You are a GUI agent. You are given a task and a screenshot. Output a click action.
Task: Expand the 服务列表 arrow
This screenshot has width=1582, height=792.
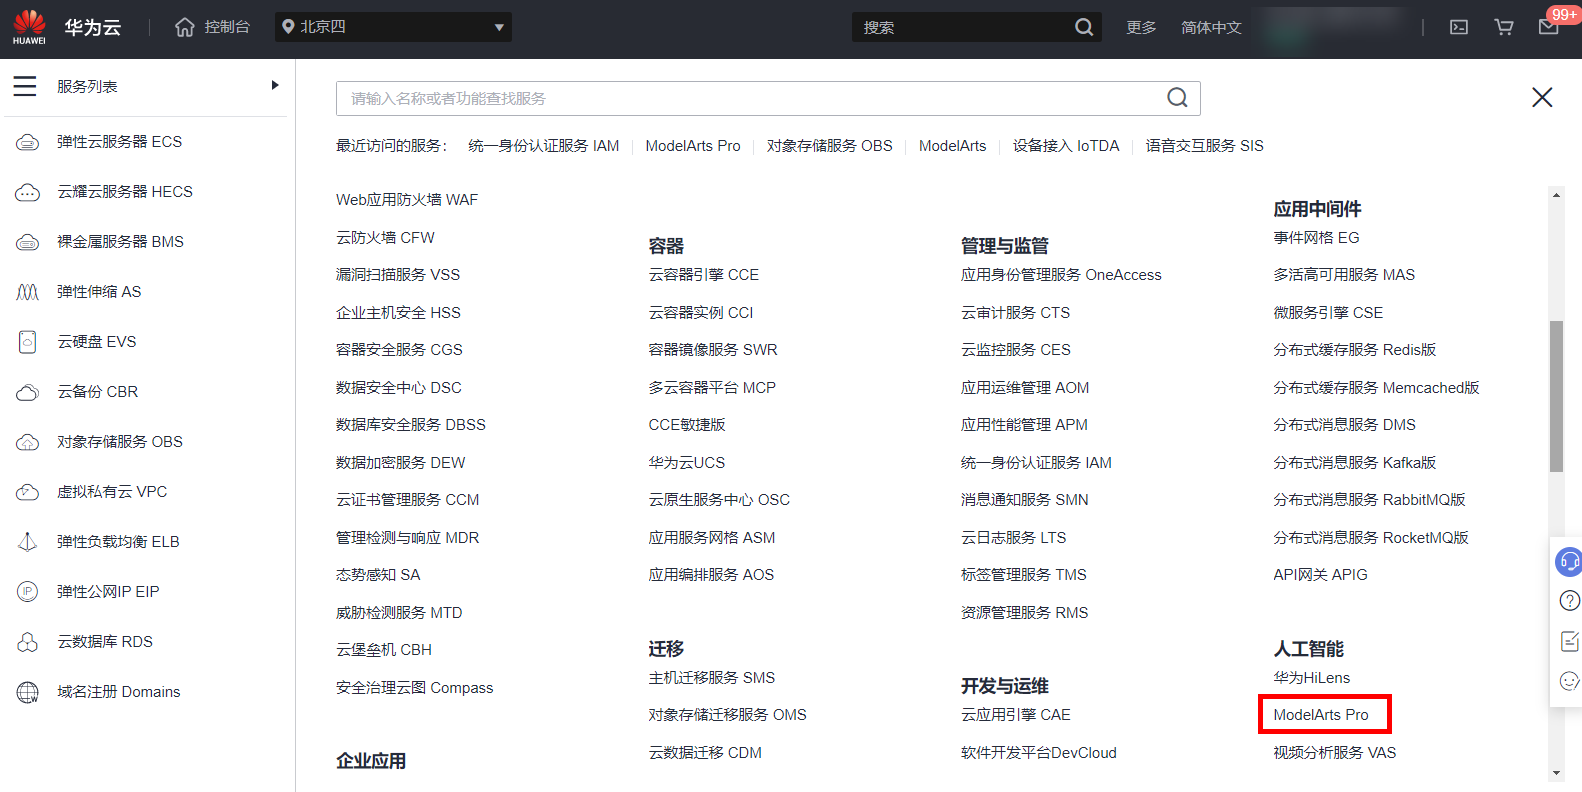click(275, 86)
